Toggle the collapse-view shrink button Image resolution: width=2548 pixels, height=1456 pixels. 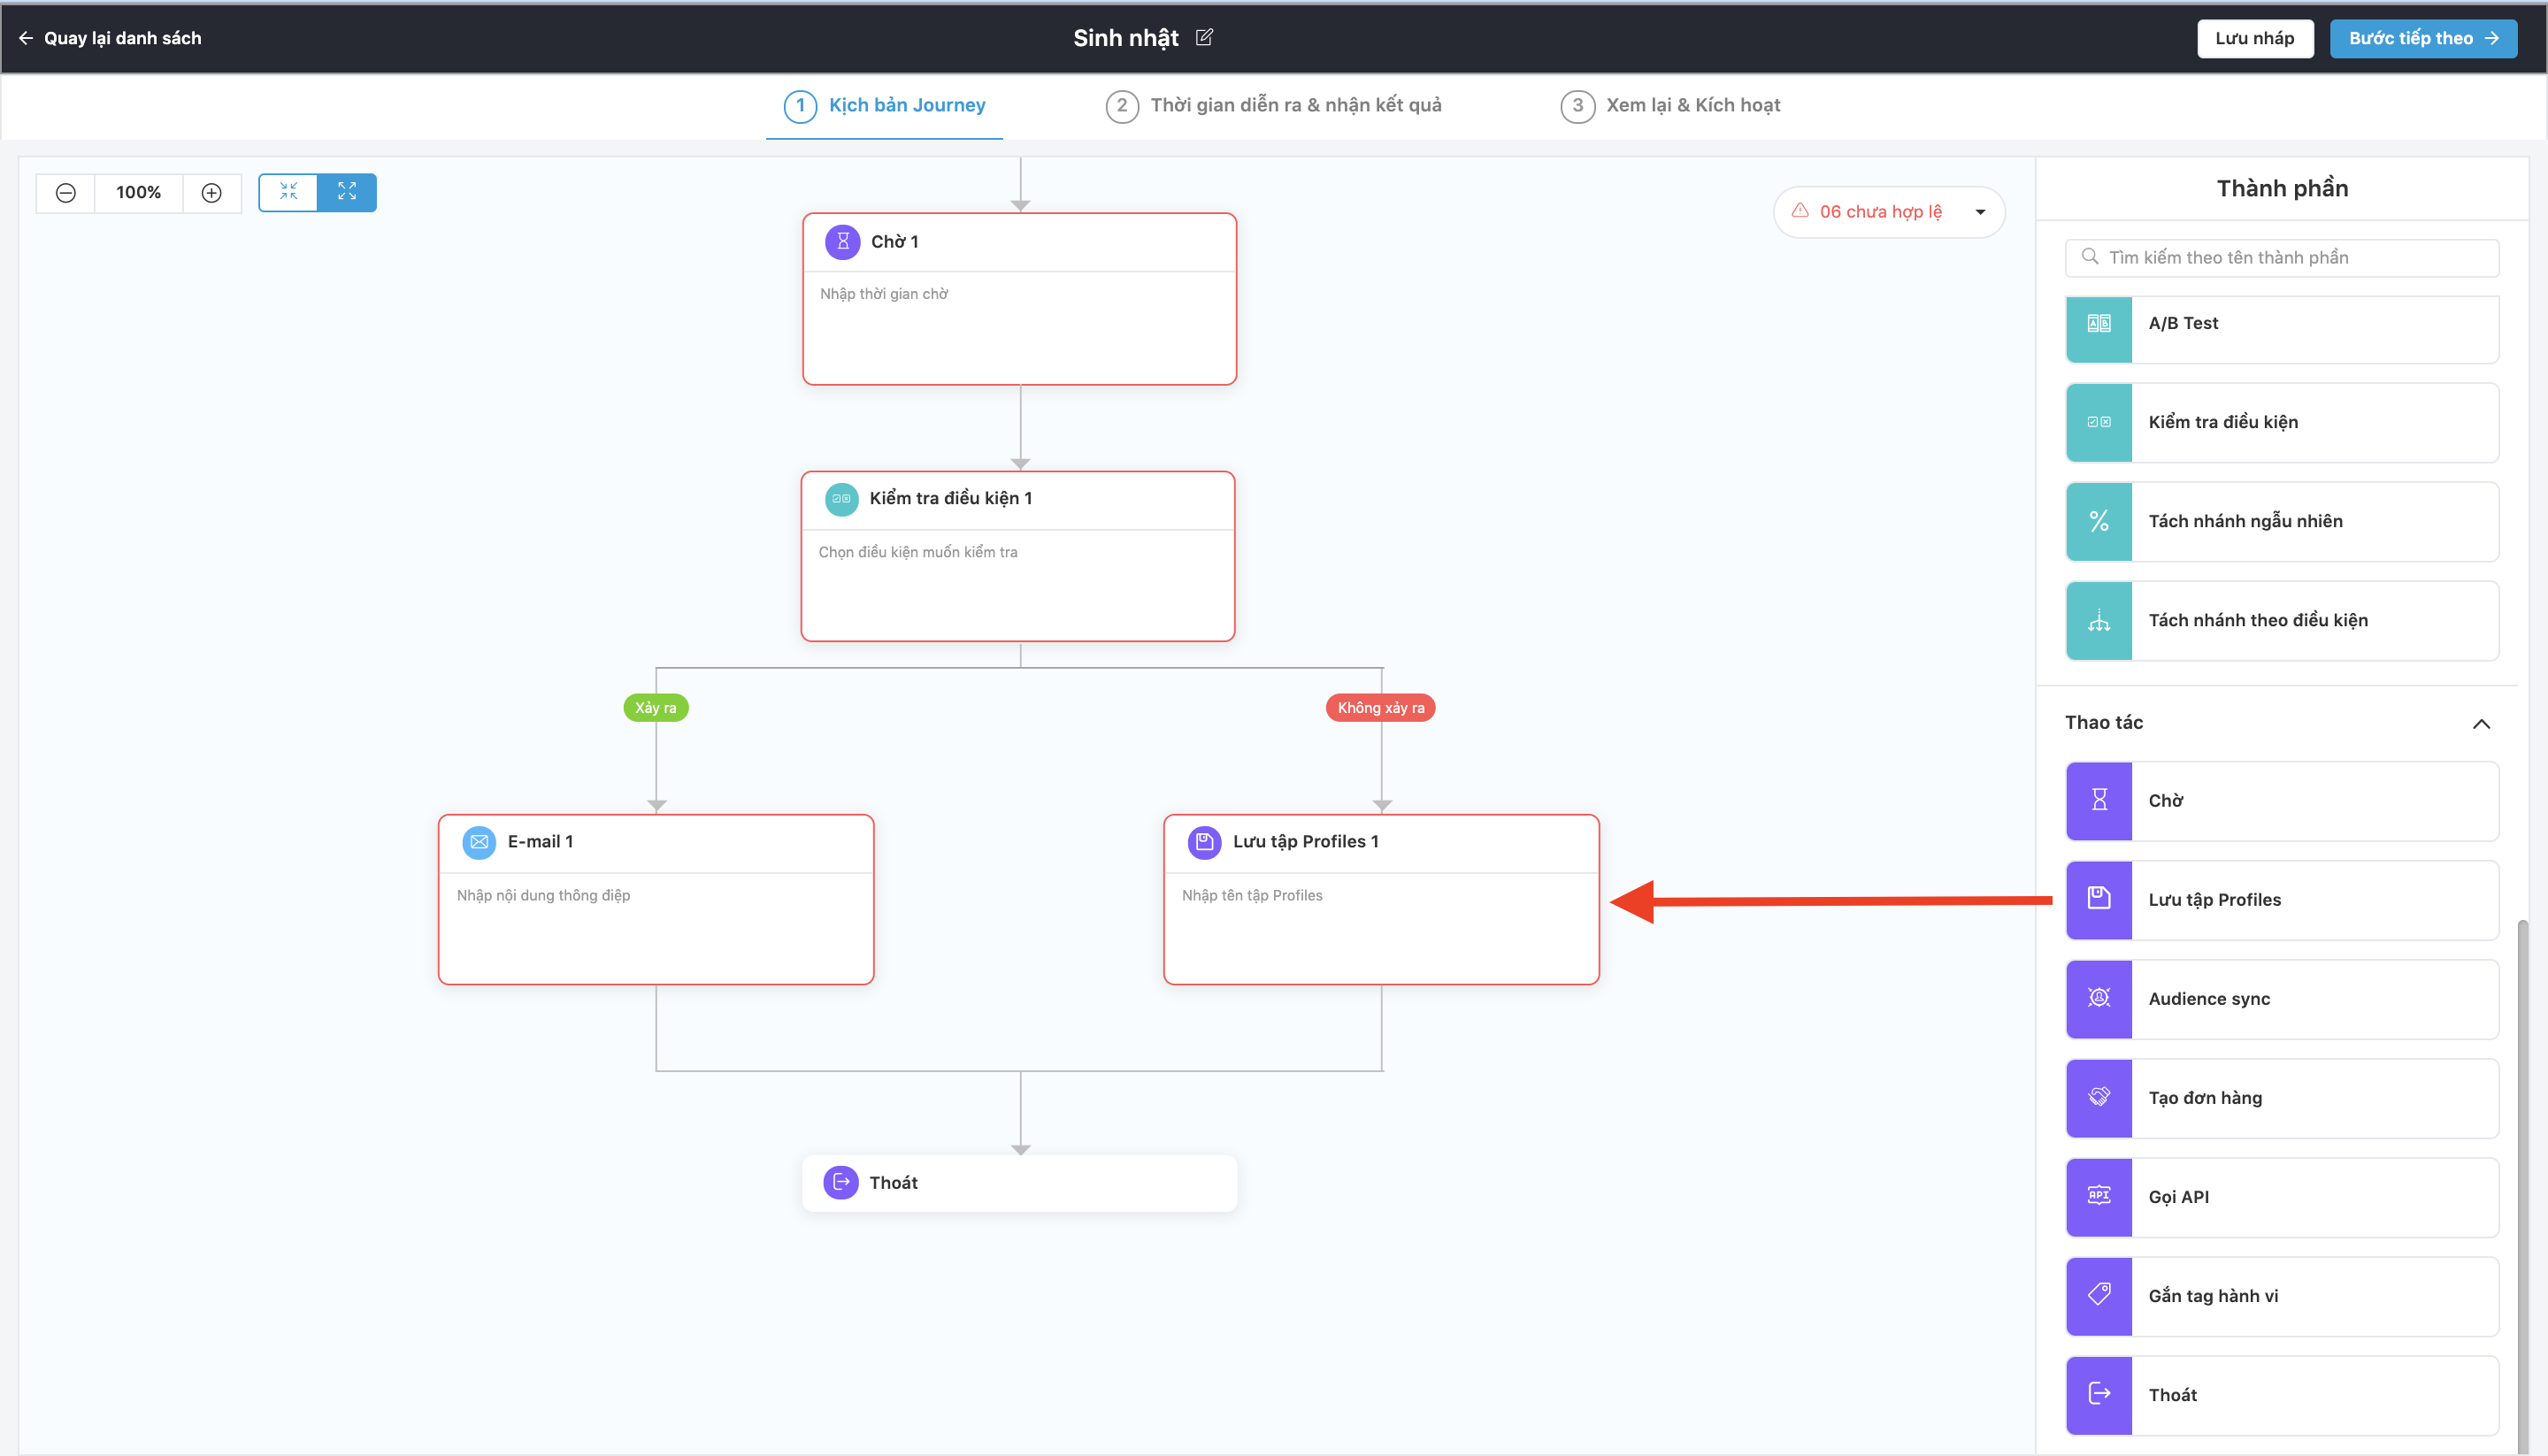pos(289,192)
